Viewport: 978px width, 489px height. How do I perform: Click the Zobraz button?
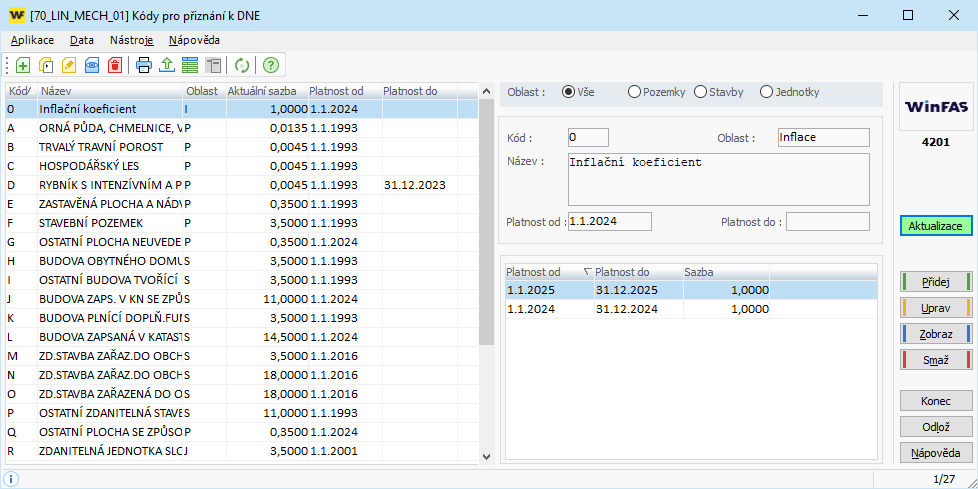[x=936, y=334]
